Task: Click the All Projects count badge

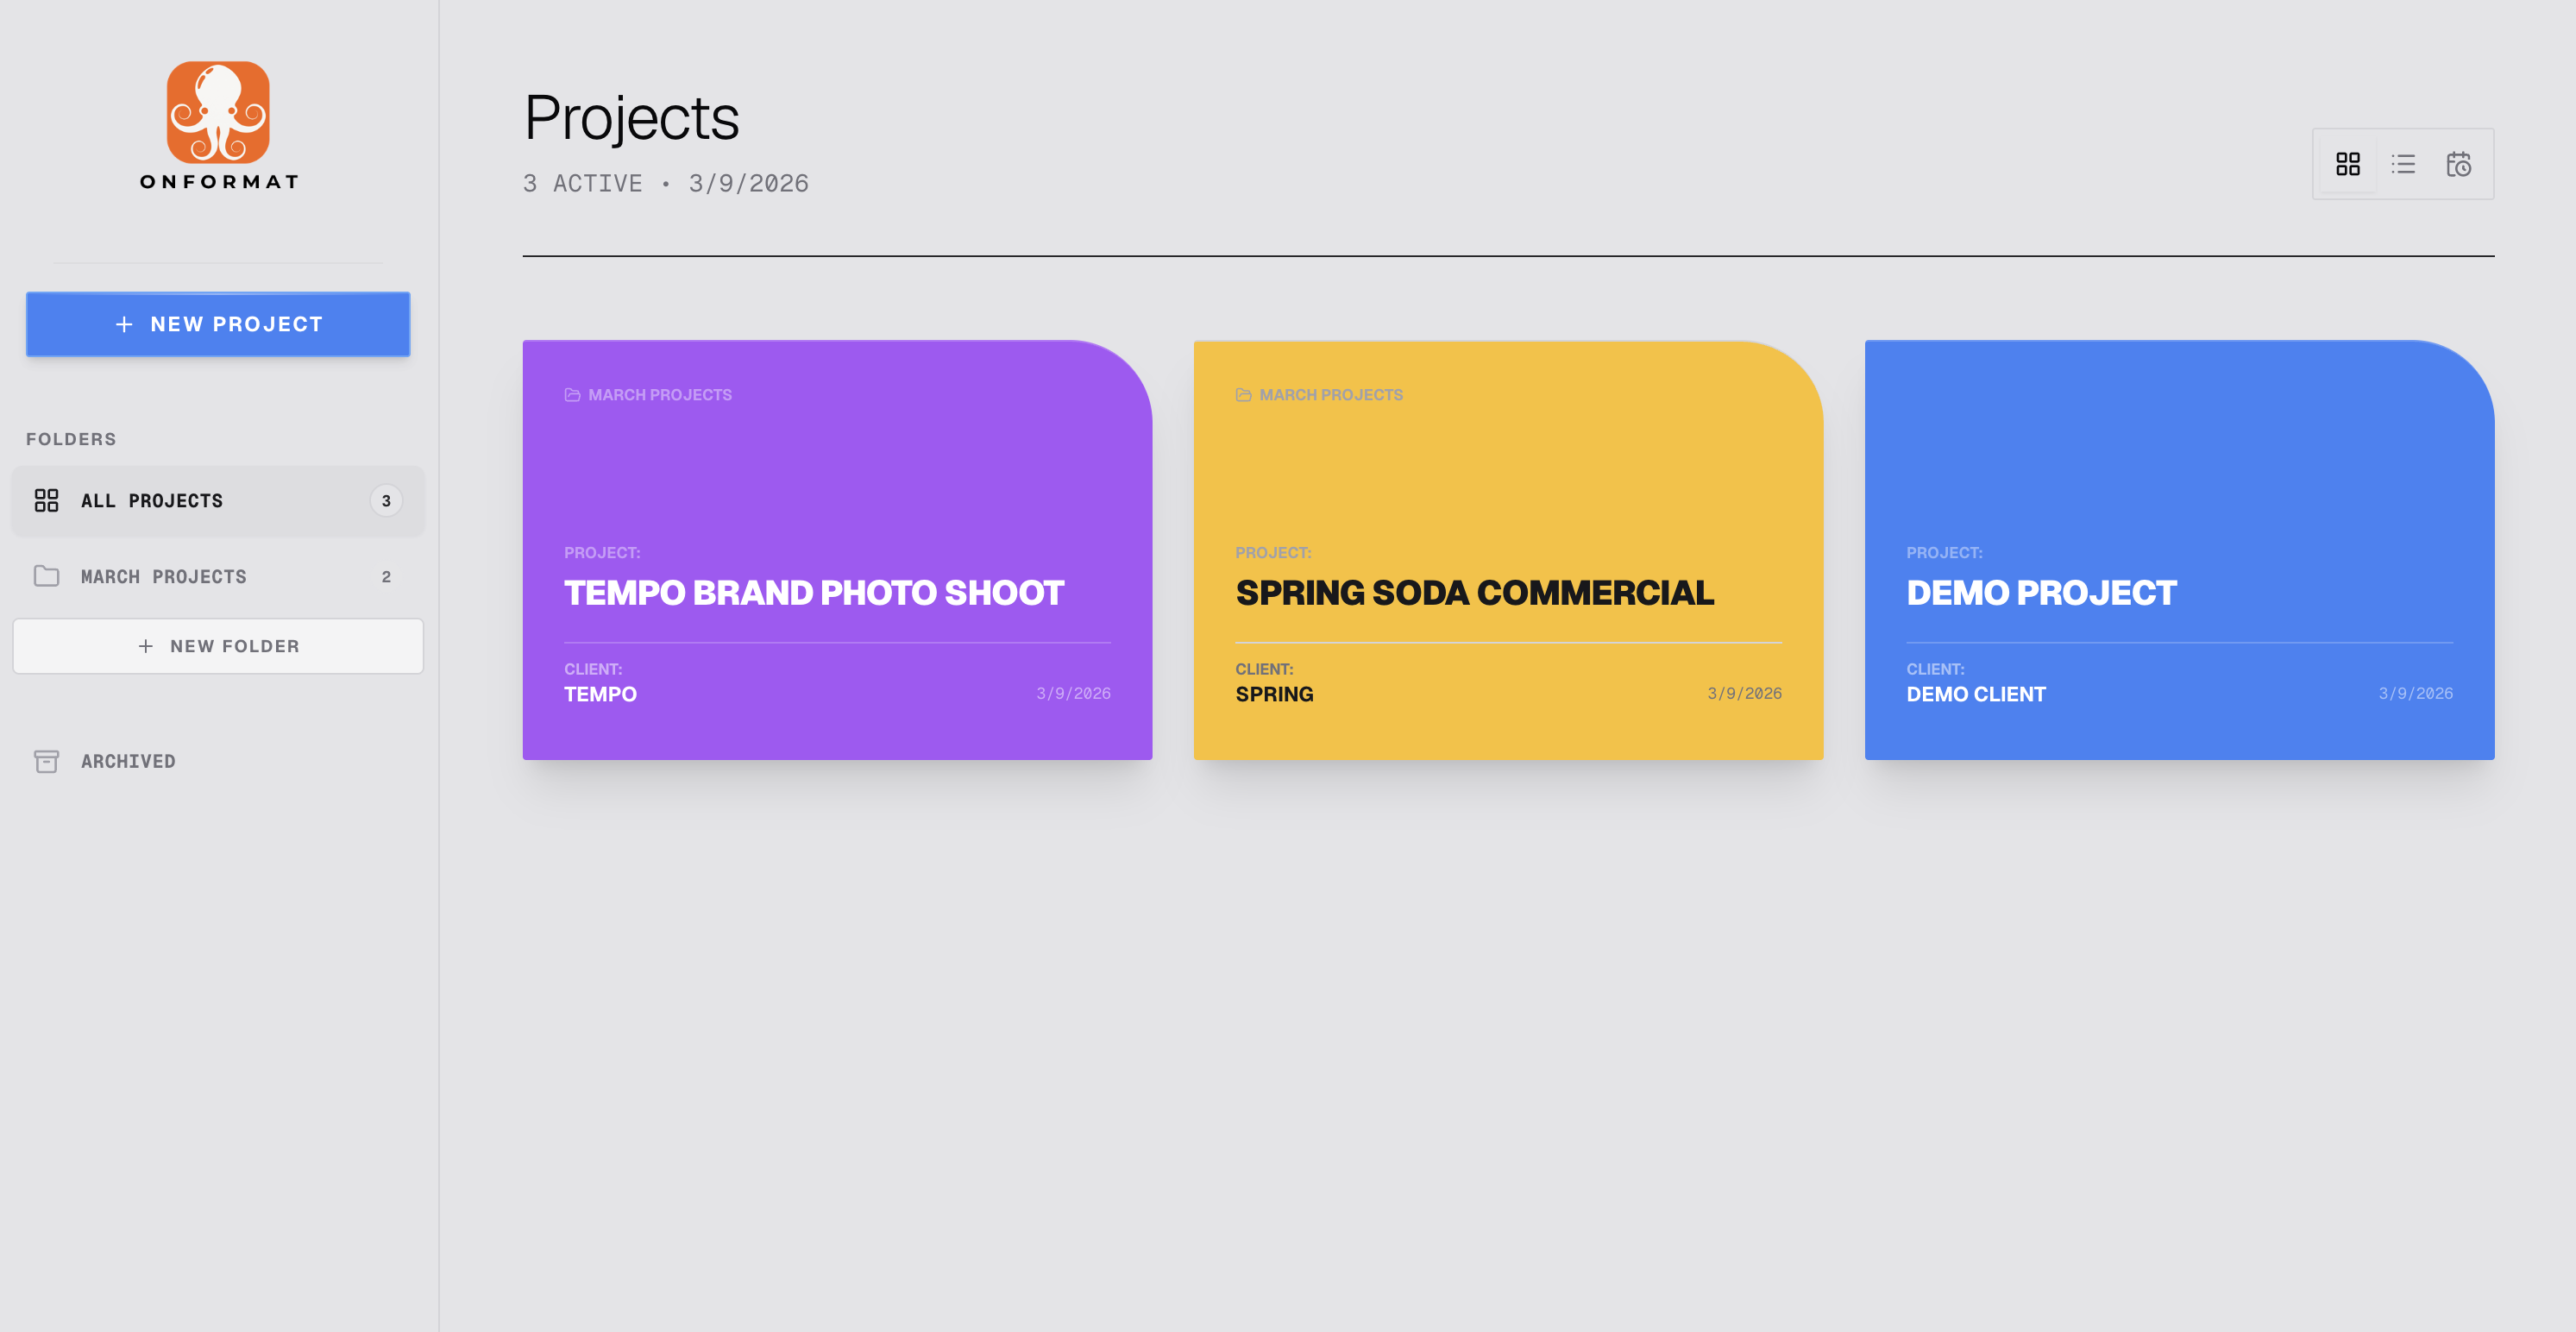Action: (x=386, y=500)
